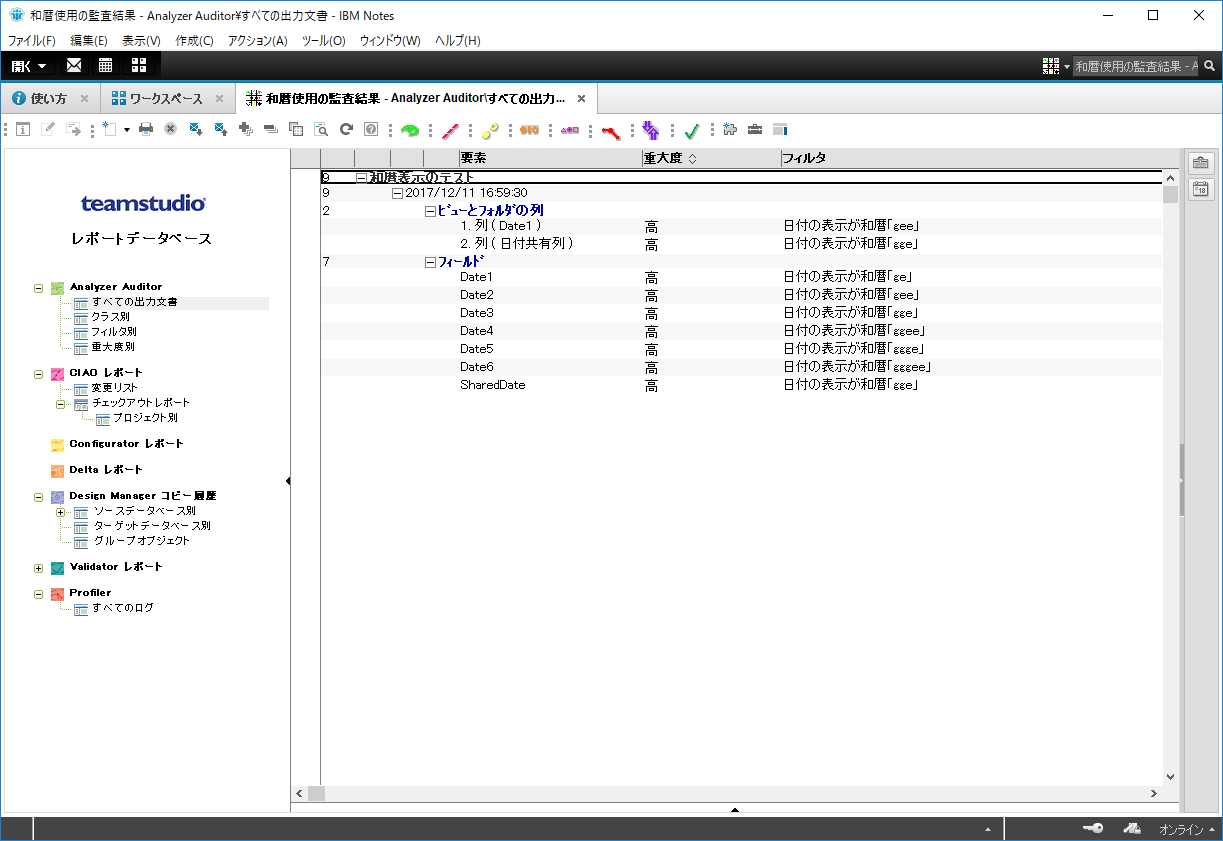Click the briefcase toolbar icon
The height and width of the screenshot is (841, 1223).
755,129
